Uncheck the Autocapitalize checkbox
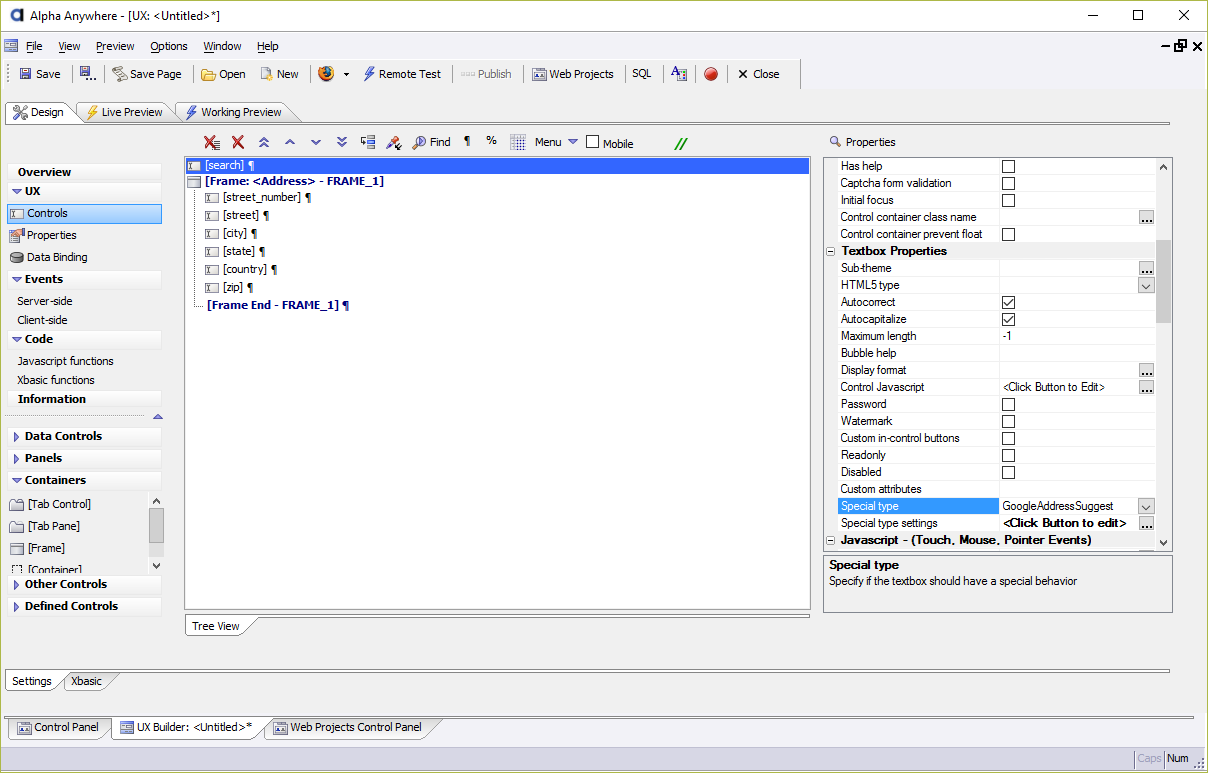 tap(1008, 320)
